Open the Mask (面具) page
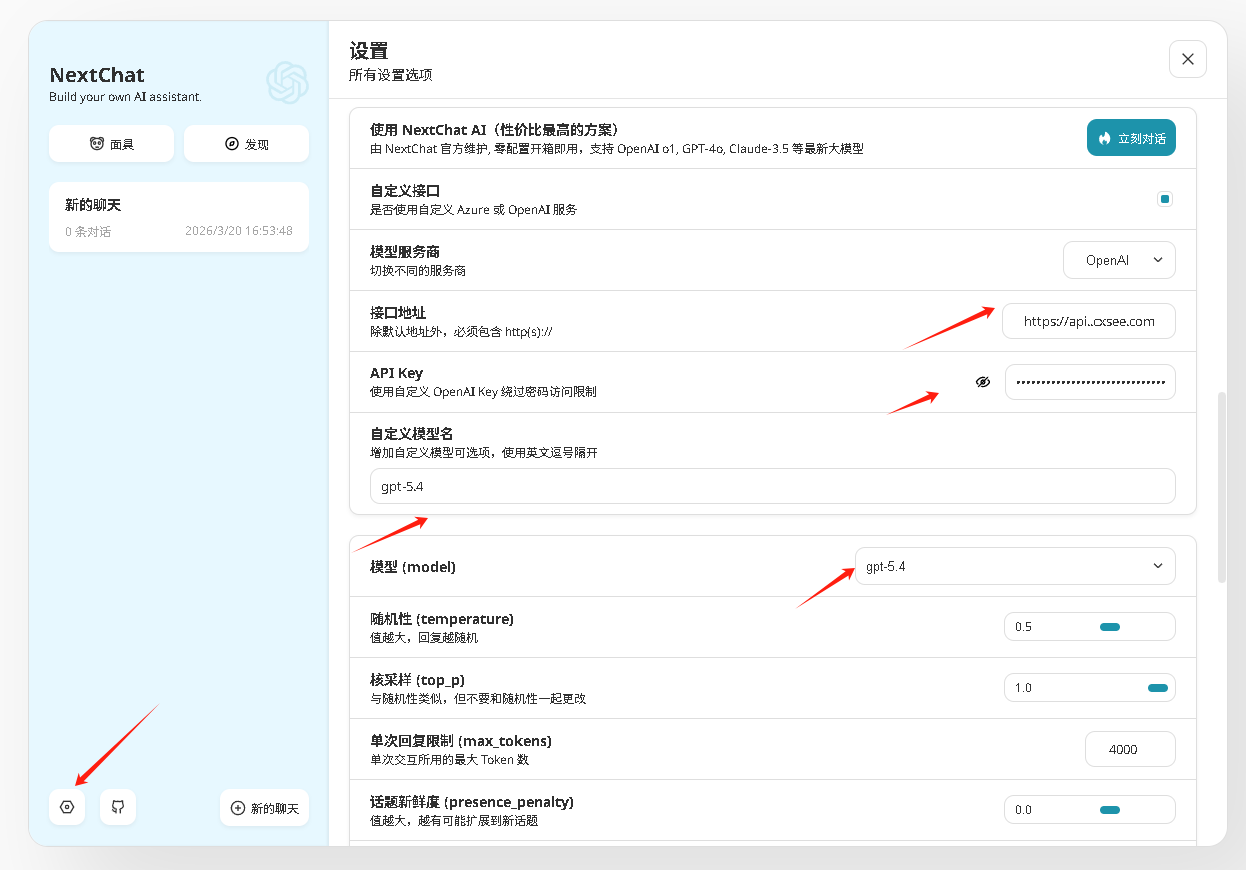 pos(111,144)
